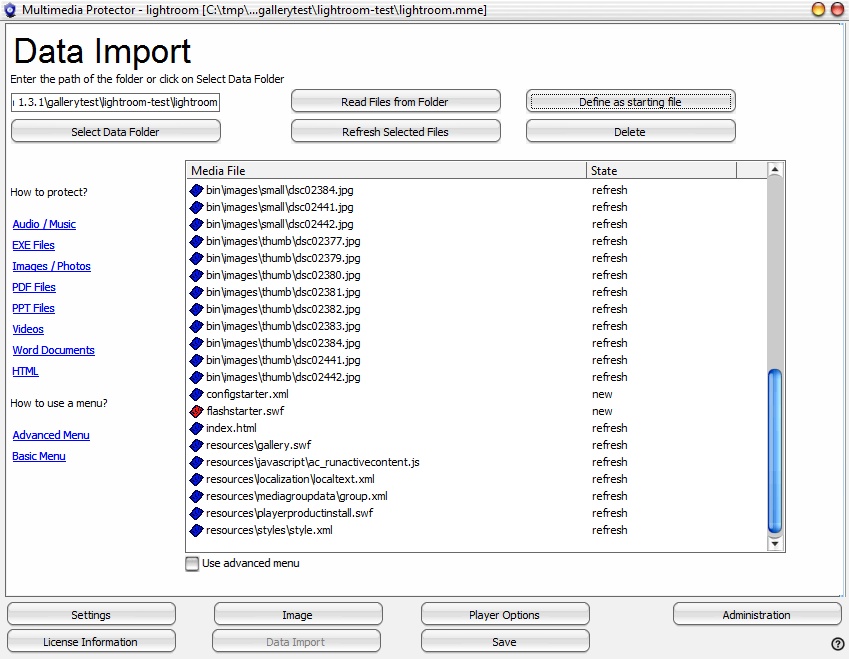849x659 pixels.
Task: Sort by the Media File column header
Action: point(386,171)
